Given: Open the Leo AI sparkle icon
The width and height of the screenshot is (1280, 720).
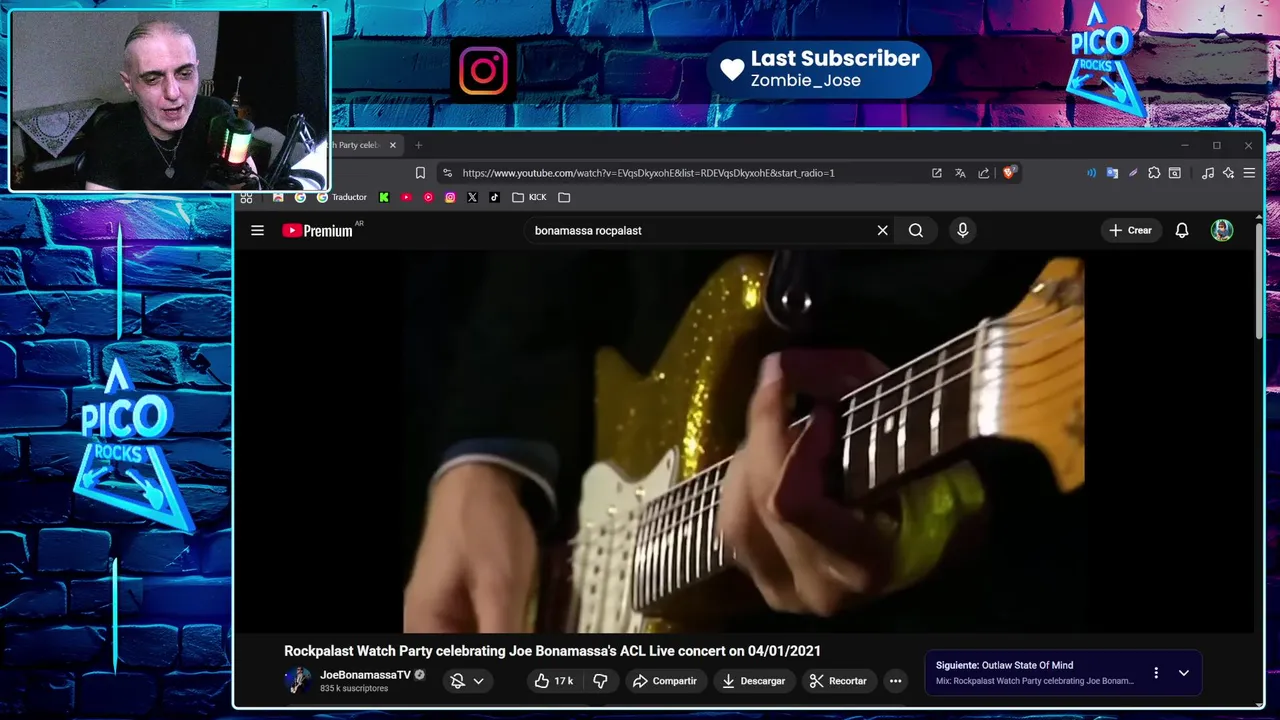Looking at the screenshot, I should pyautogui.click(x=1228, y=173).
